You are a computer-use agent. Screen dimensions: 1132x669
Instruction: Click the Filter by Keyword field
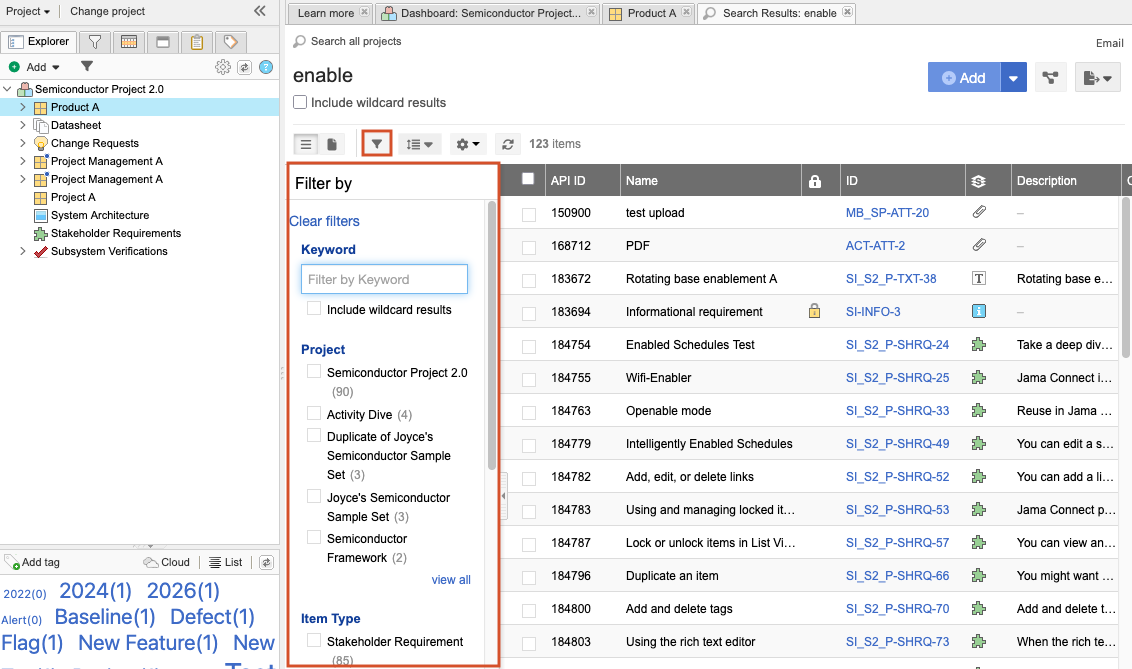click(384, 279)
